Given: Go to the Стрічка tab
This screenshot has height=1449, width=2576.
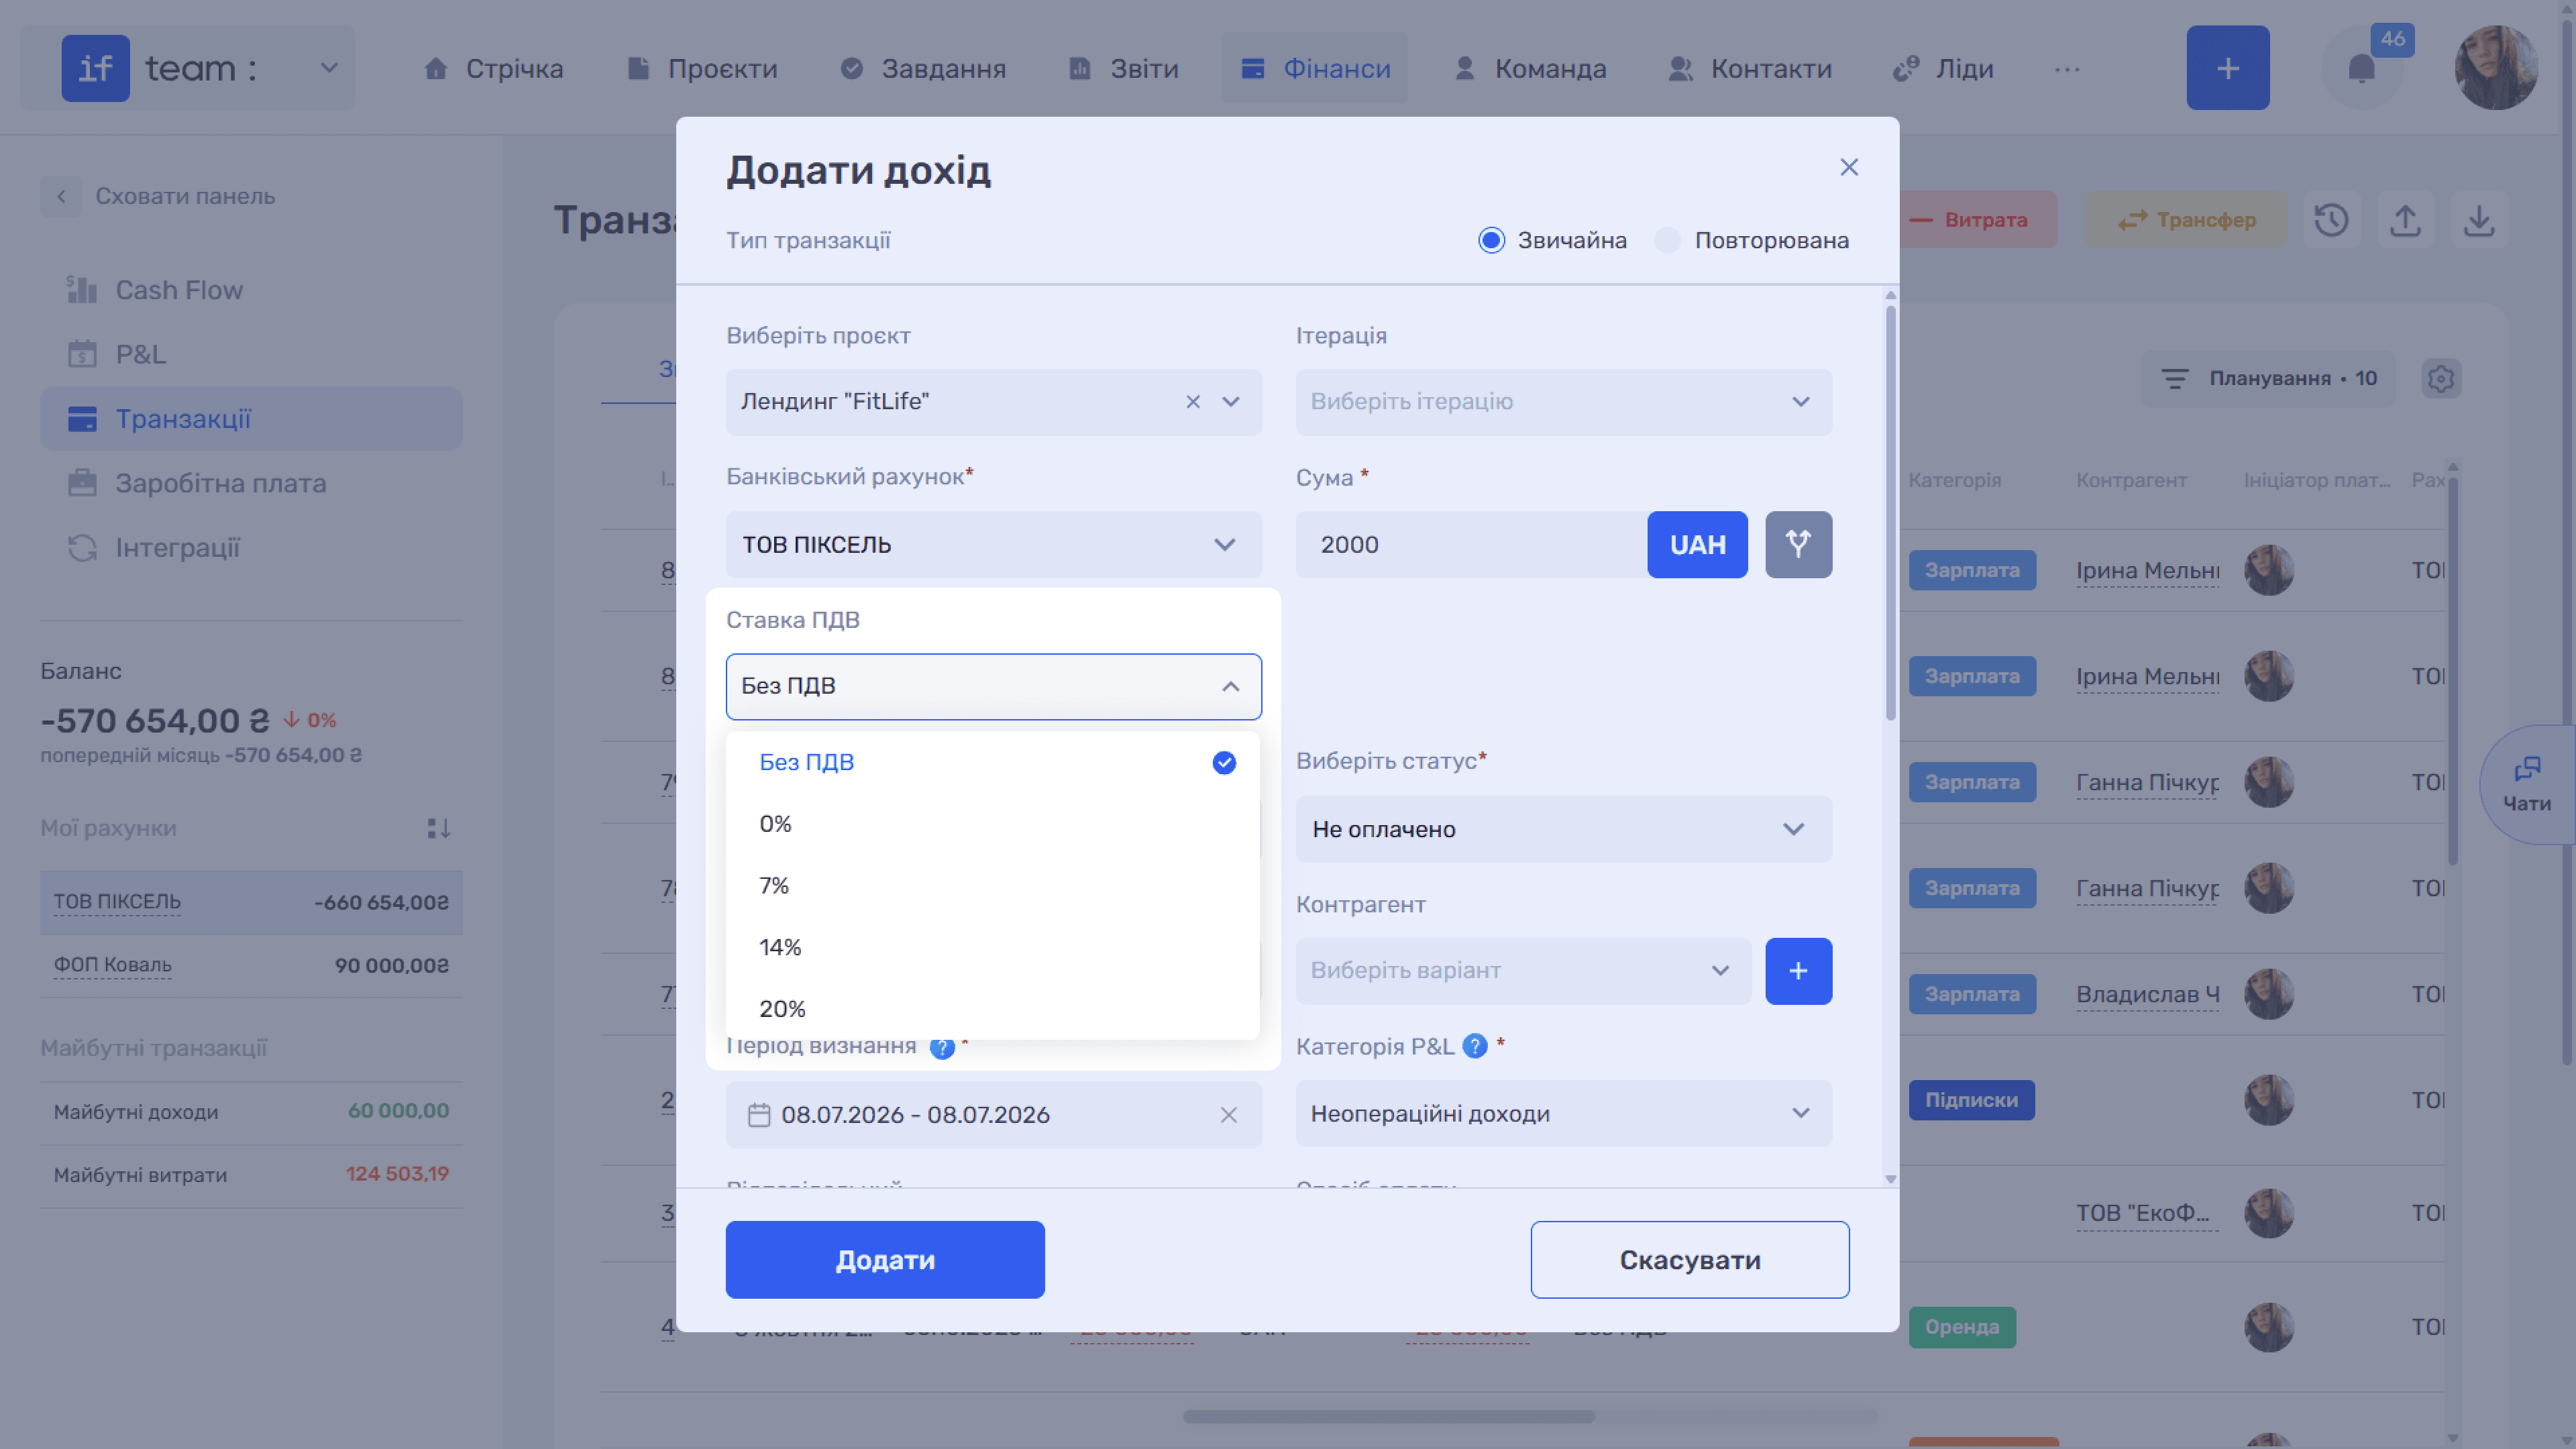Looking at the screenshot, I should pyautogui.click(x=493, y=68).
